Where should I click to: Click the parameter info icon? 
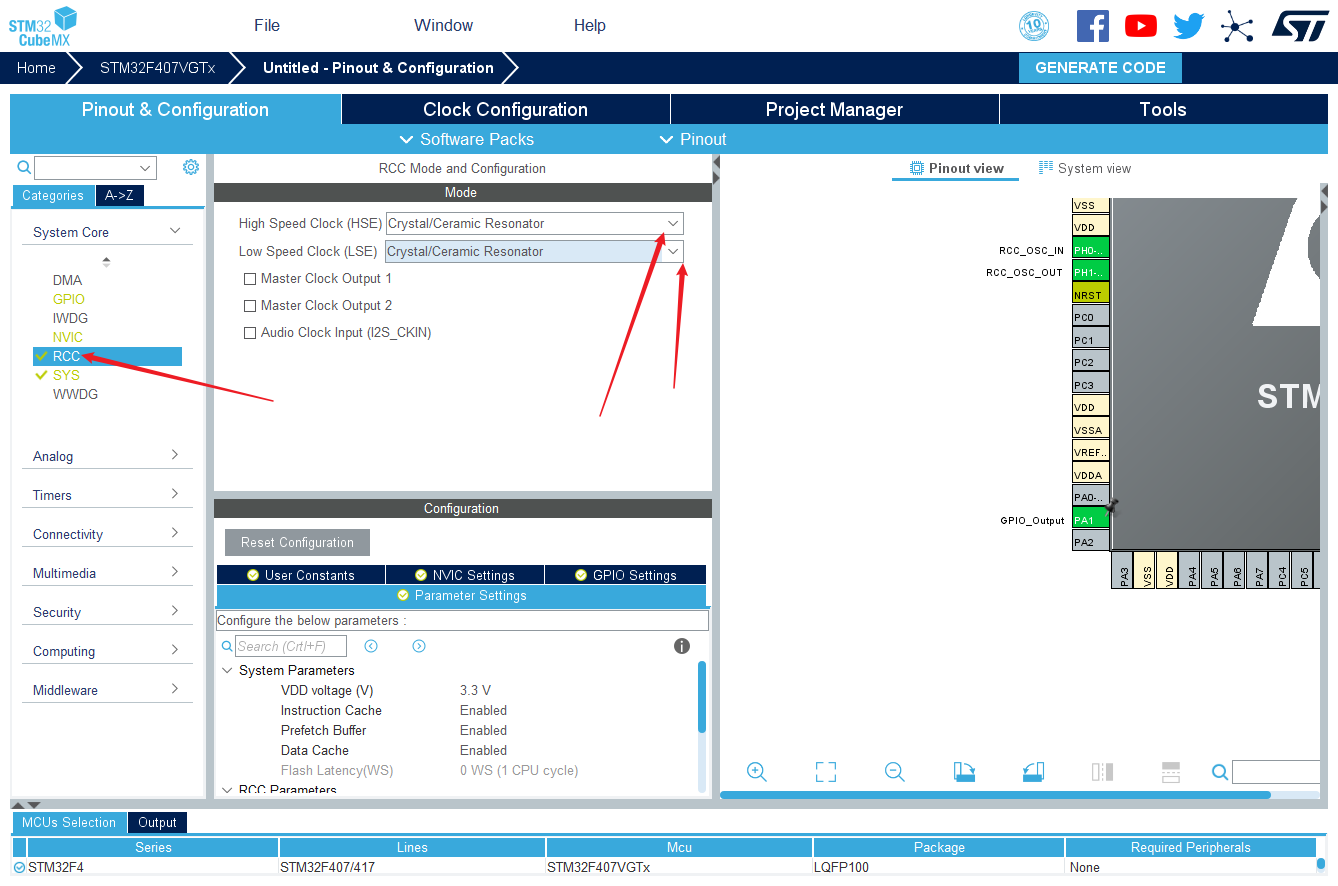pyautogui.click(x=682, y=646)
